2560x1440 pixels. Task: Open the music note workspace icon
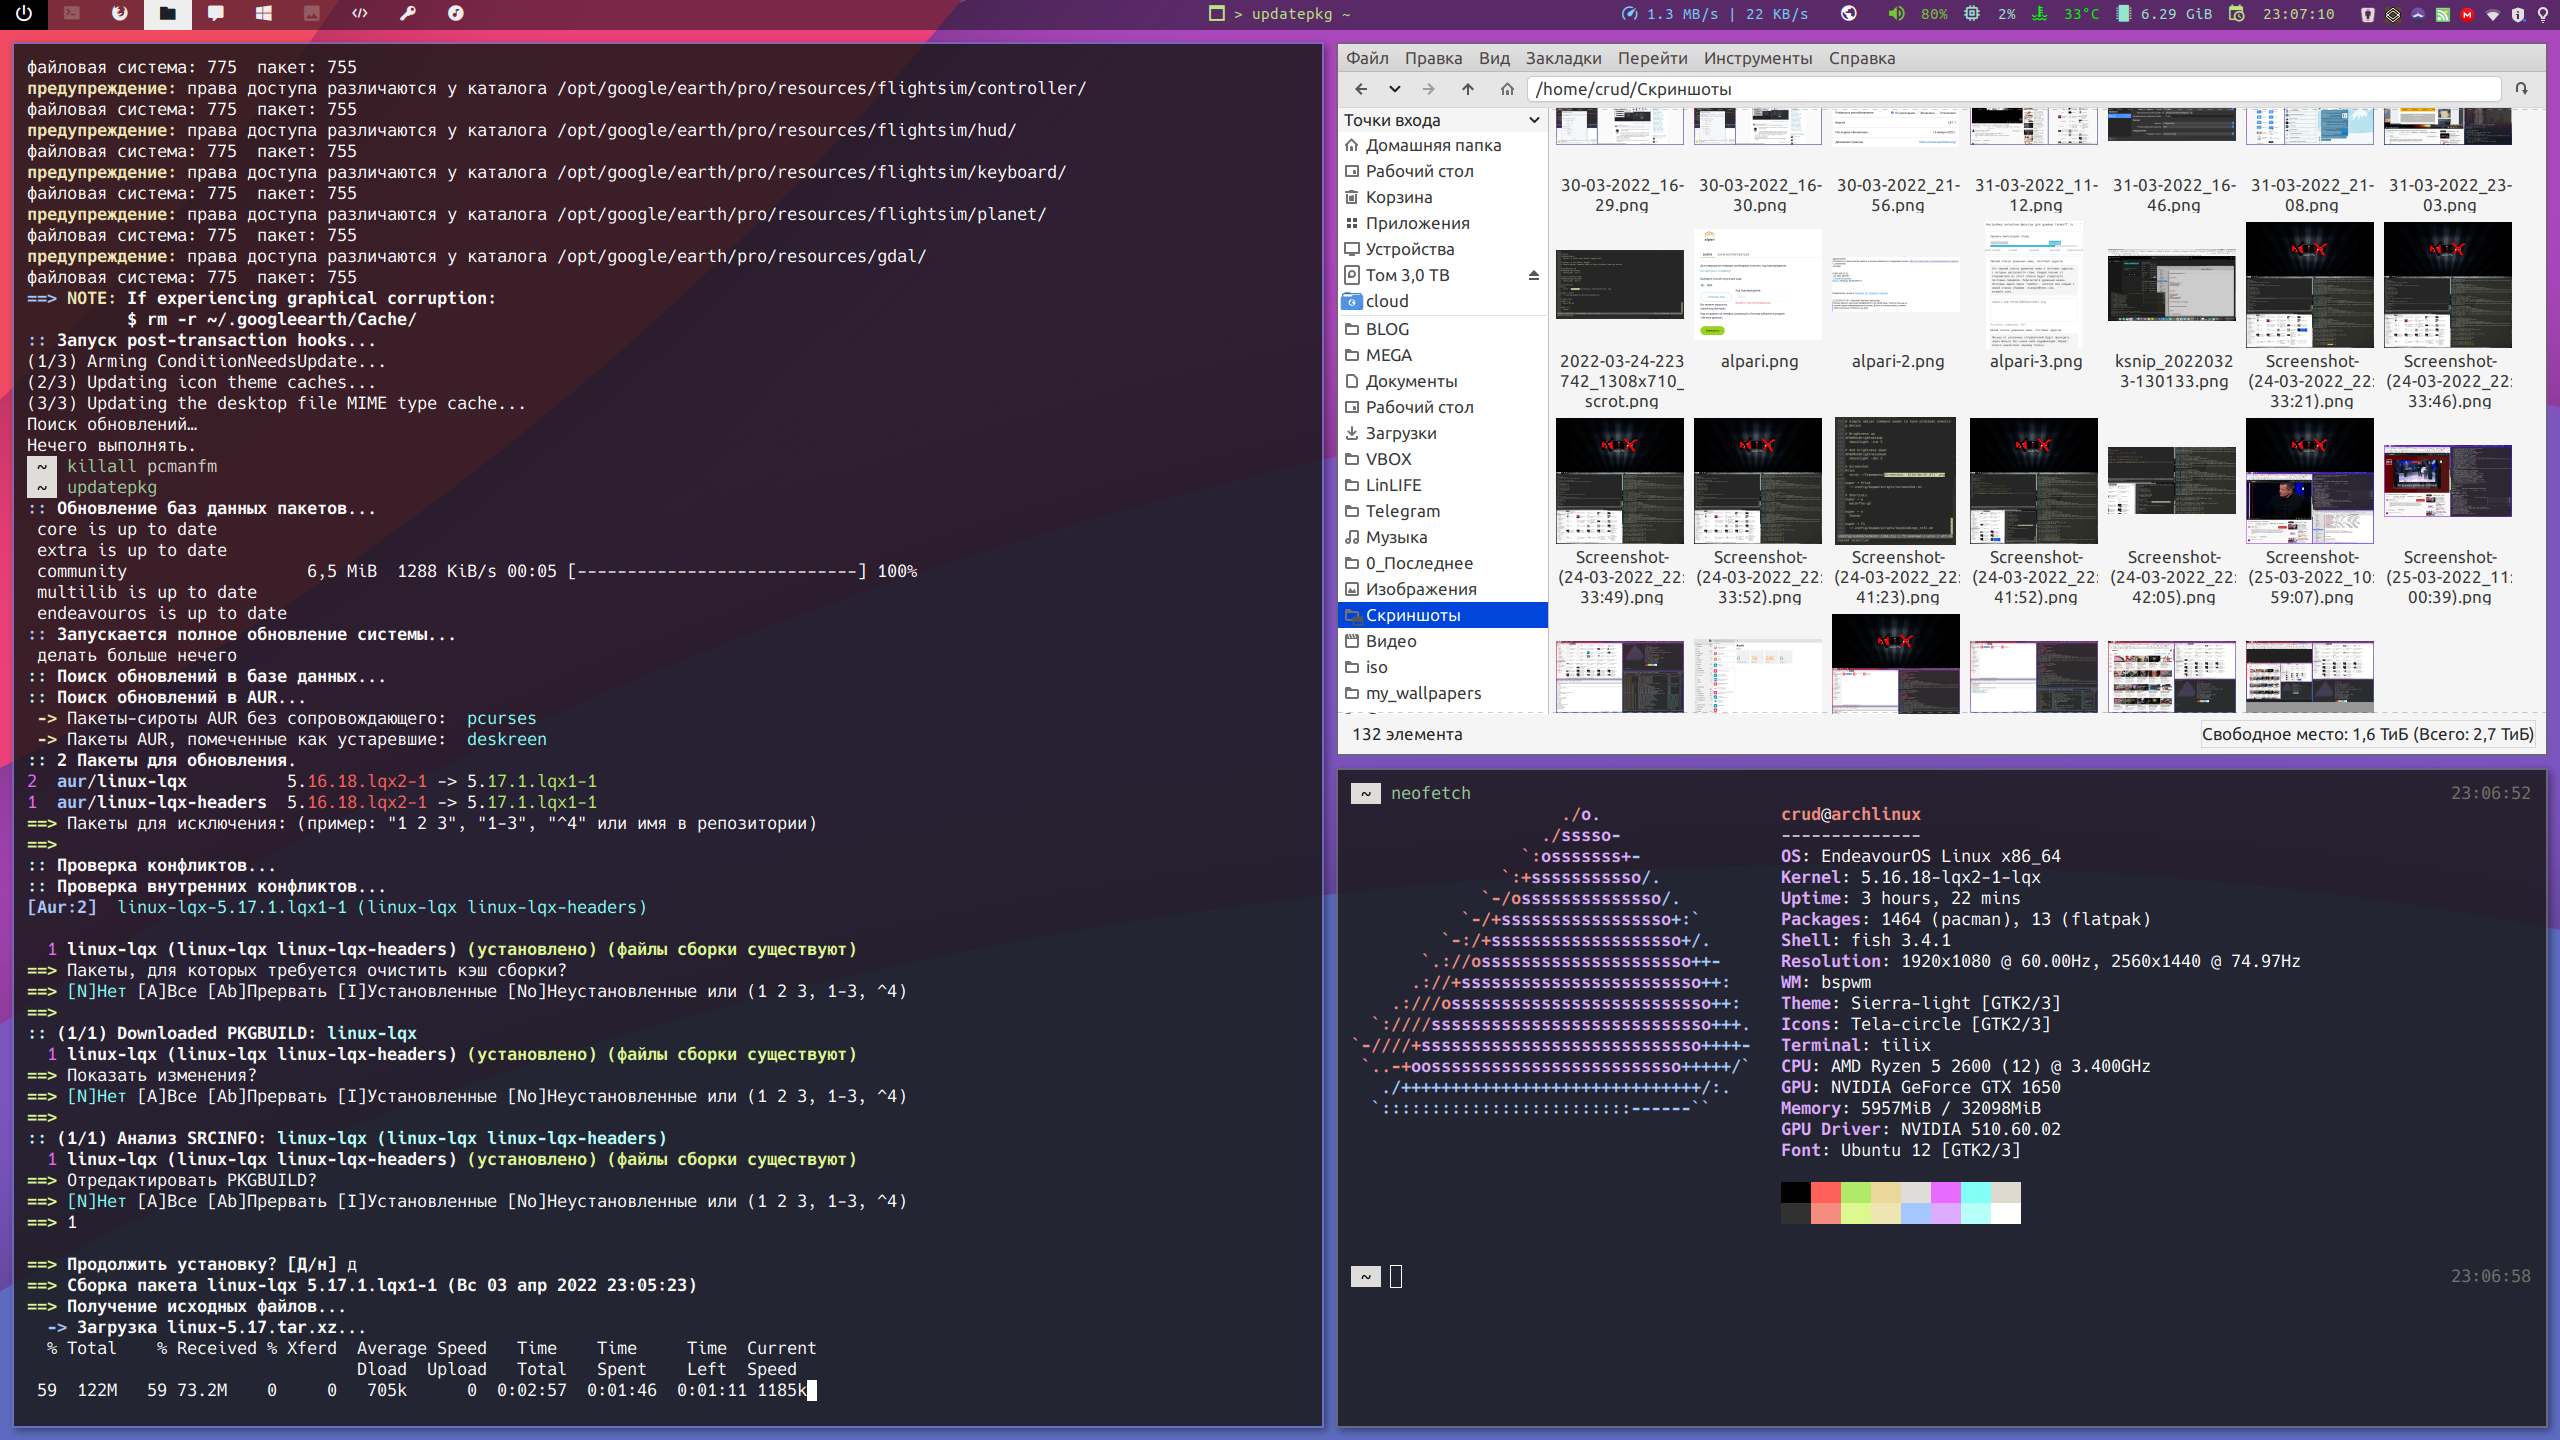point(456,13)
